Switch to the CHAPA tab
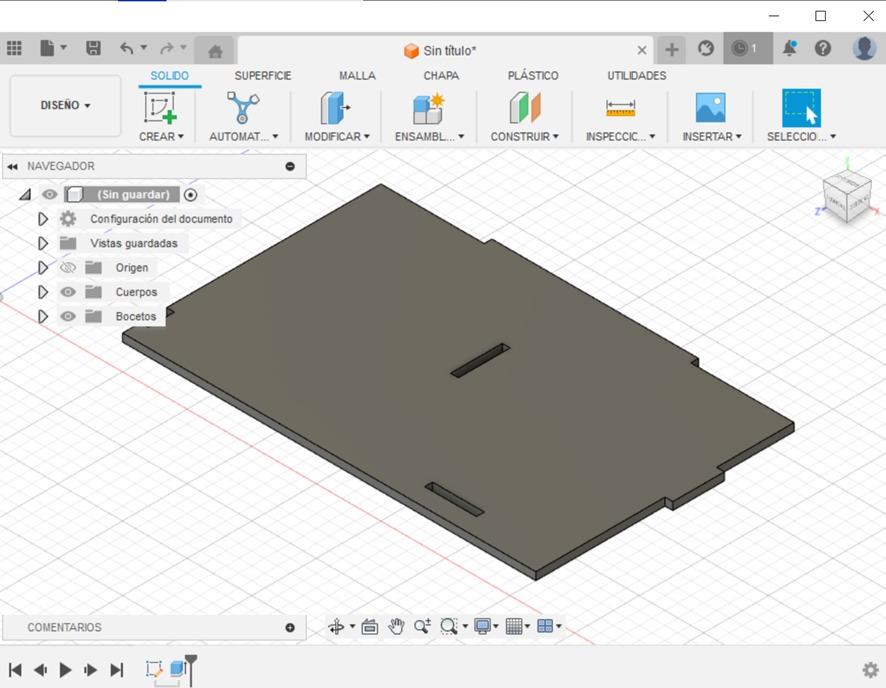Viewport: 886px width, 688px height. [441, 76]
